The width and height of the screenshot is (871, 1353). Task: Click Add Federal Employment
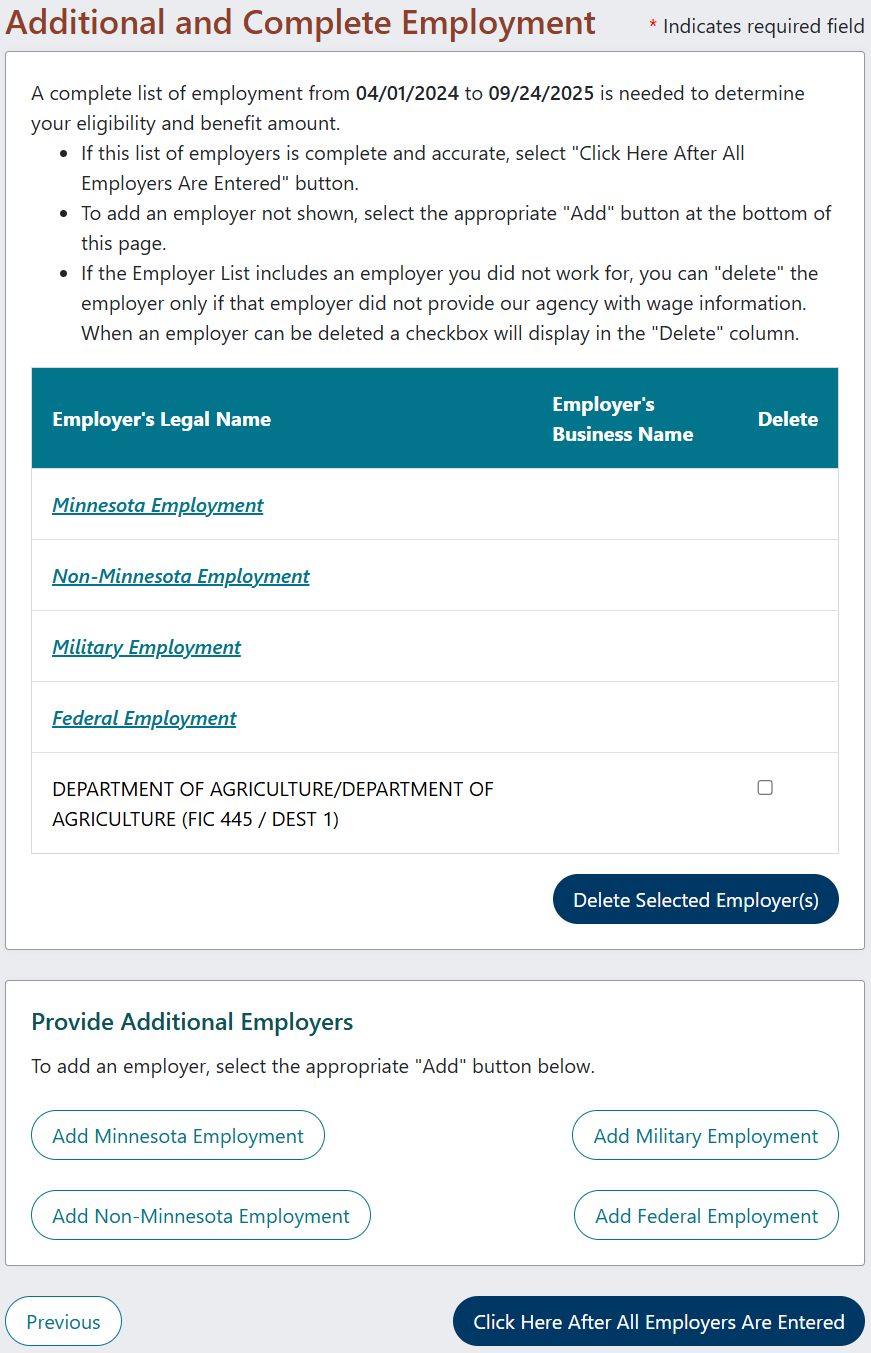coord(705,1215)
